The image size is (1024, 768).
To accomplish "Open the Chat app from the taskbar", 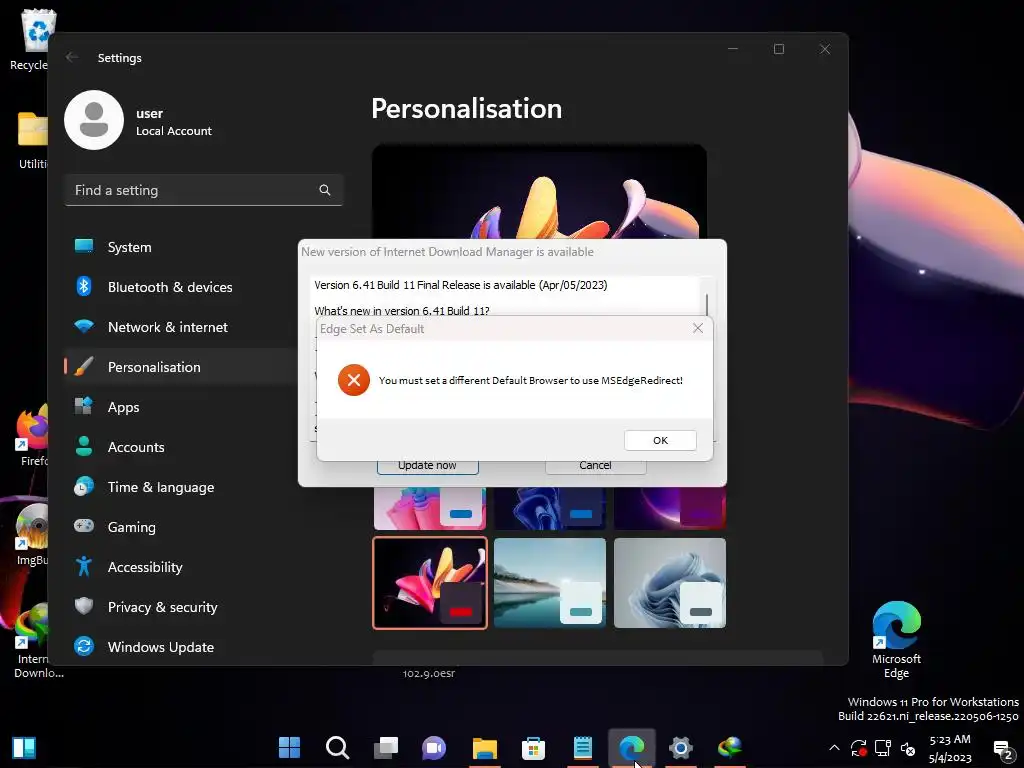I will [x=434, y=748].
